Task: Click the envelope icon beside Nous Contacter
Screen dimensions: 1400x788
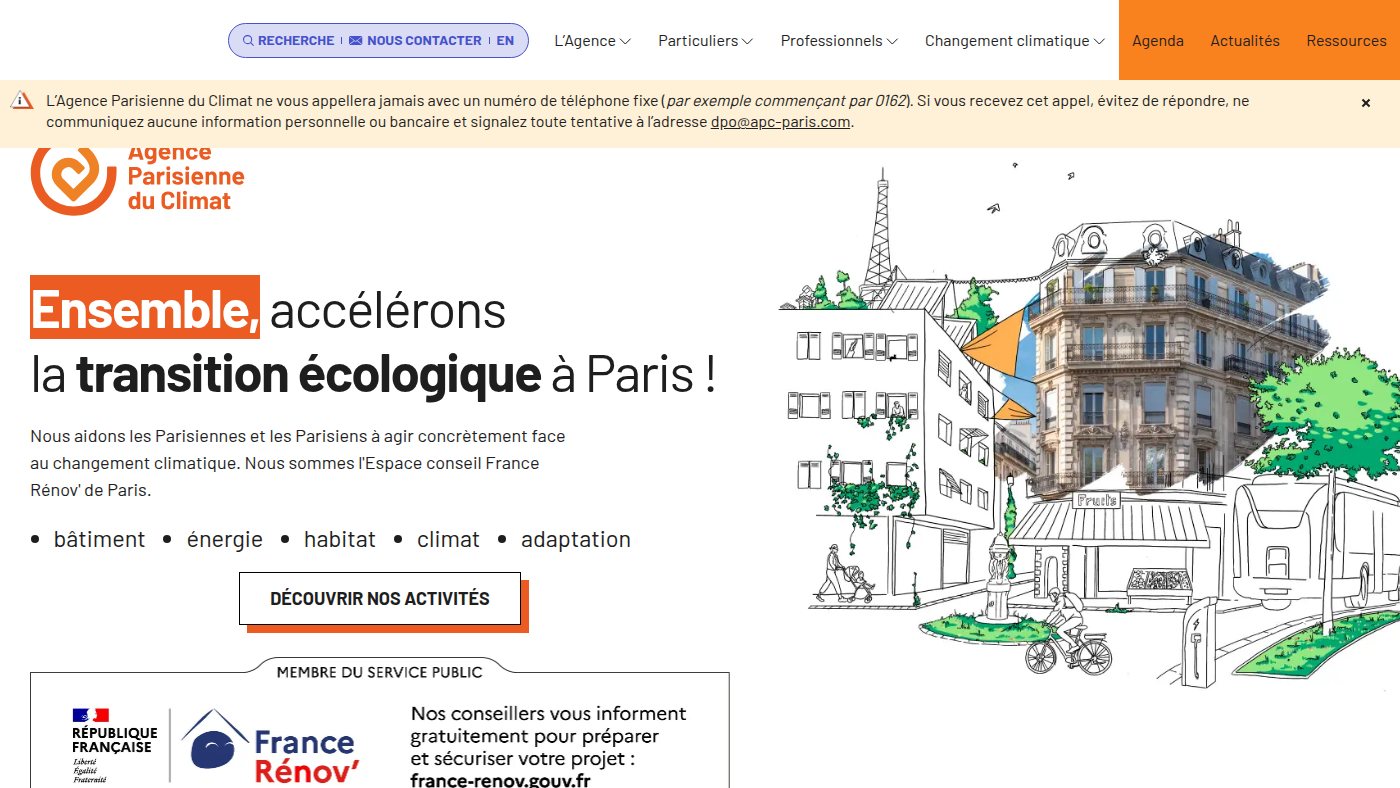Action: (355, 41)
